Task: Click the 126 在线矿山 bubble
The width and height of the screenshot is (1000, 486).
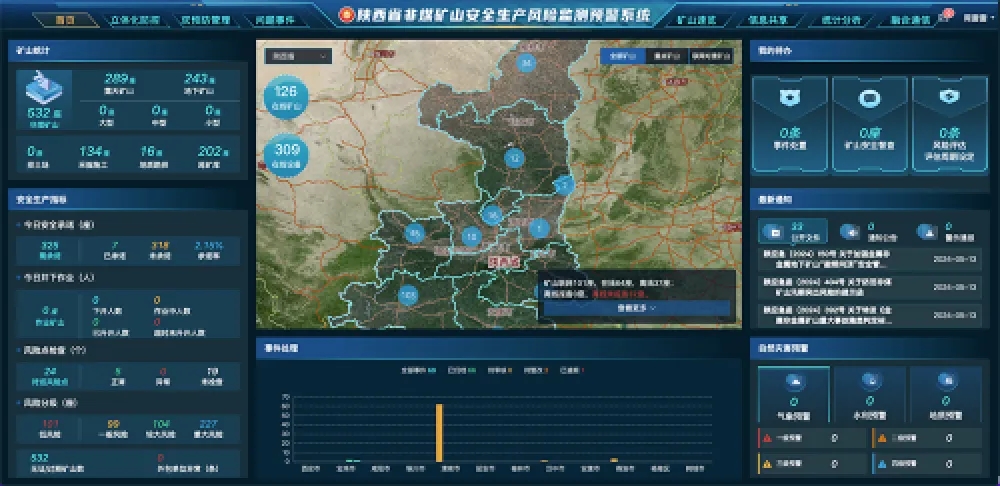Action: click(x=287, y=97)
